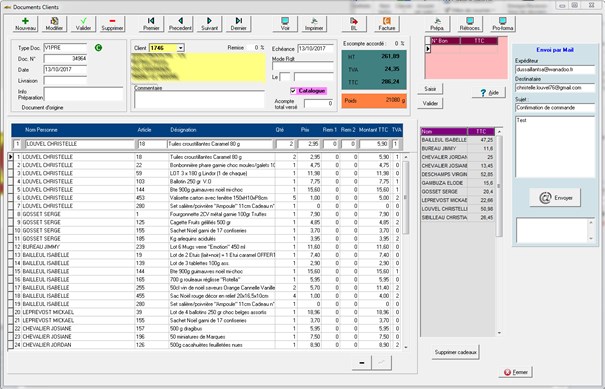Click the Saisir button
605x389 pixels.
(x=430, y=89)
